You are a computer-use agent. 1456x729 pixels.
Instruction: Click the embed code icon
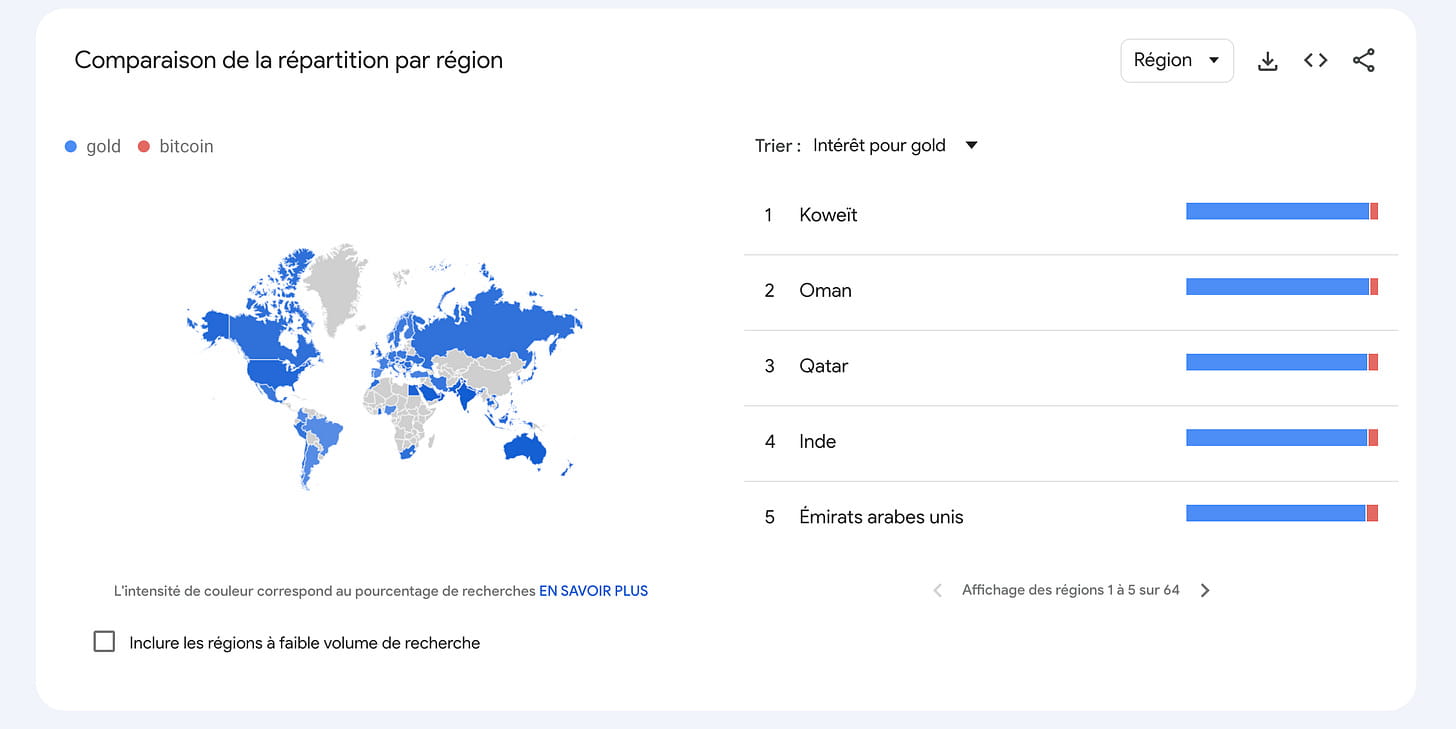(x=1315, y=61)
